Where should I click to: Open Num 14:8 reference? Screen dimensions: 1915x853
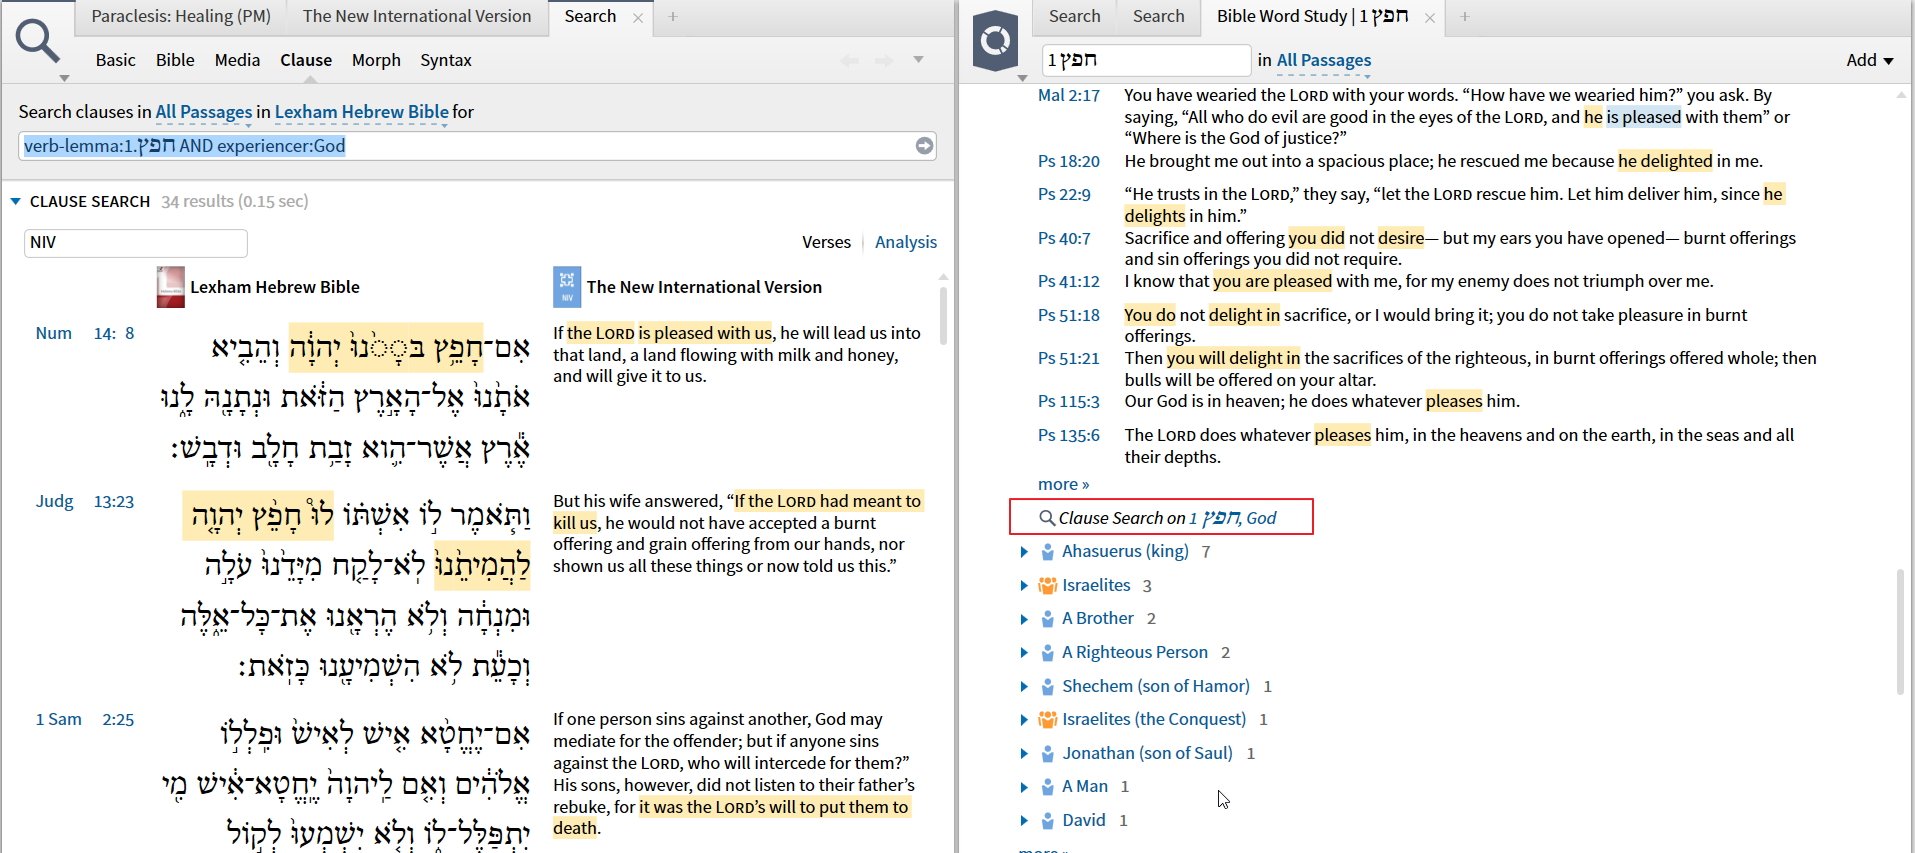tap(85, 333)
